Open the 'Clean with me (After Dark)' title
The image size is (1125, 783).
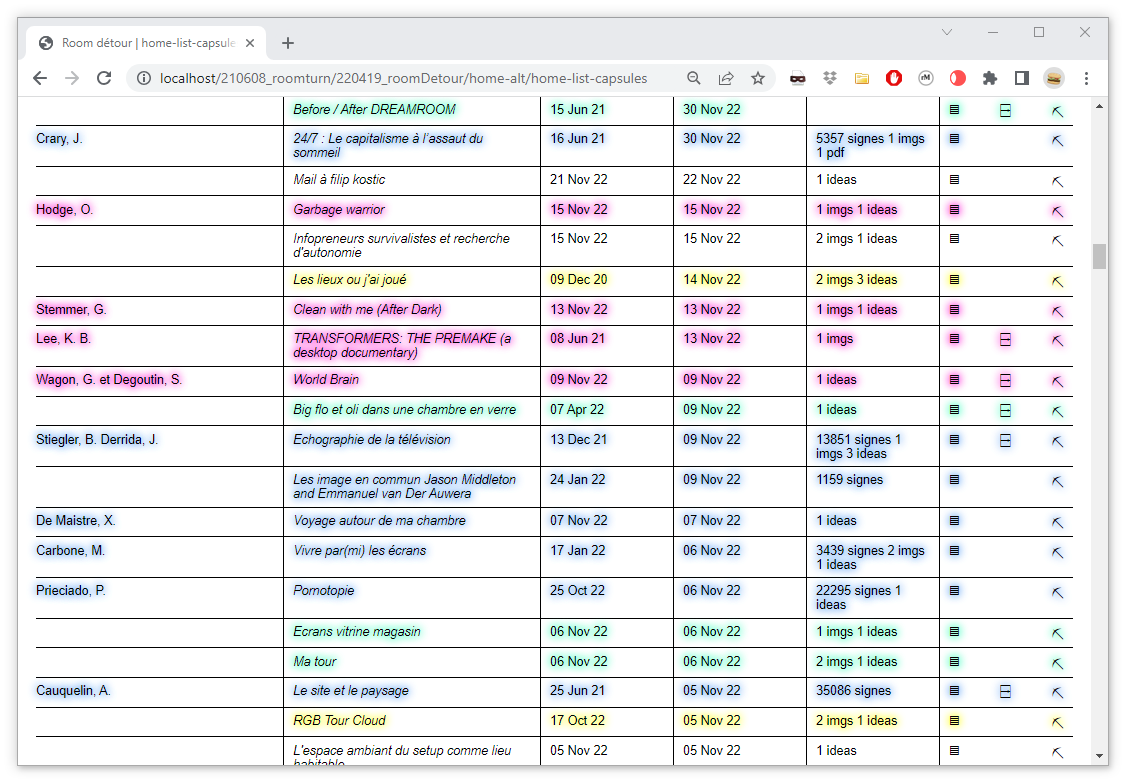[x=367, y=310]
